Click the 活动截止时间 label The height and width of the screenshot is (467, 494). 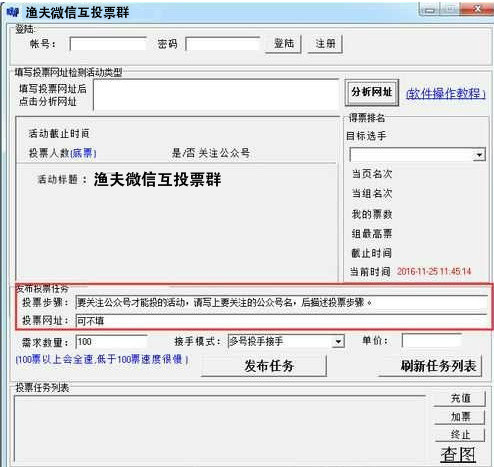pos(59,134)
